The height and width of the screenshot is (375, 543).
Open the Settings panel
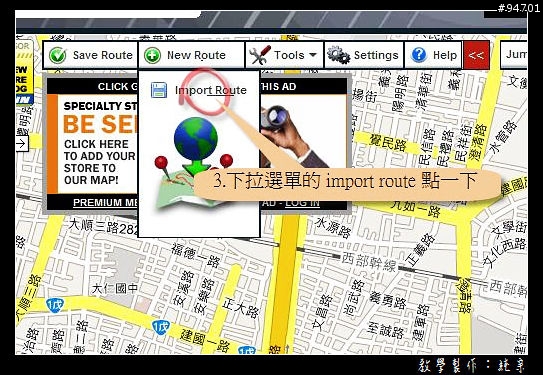pos(364,55)
